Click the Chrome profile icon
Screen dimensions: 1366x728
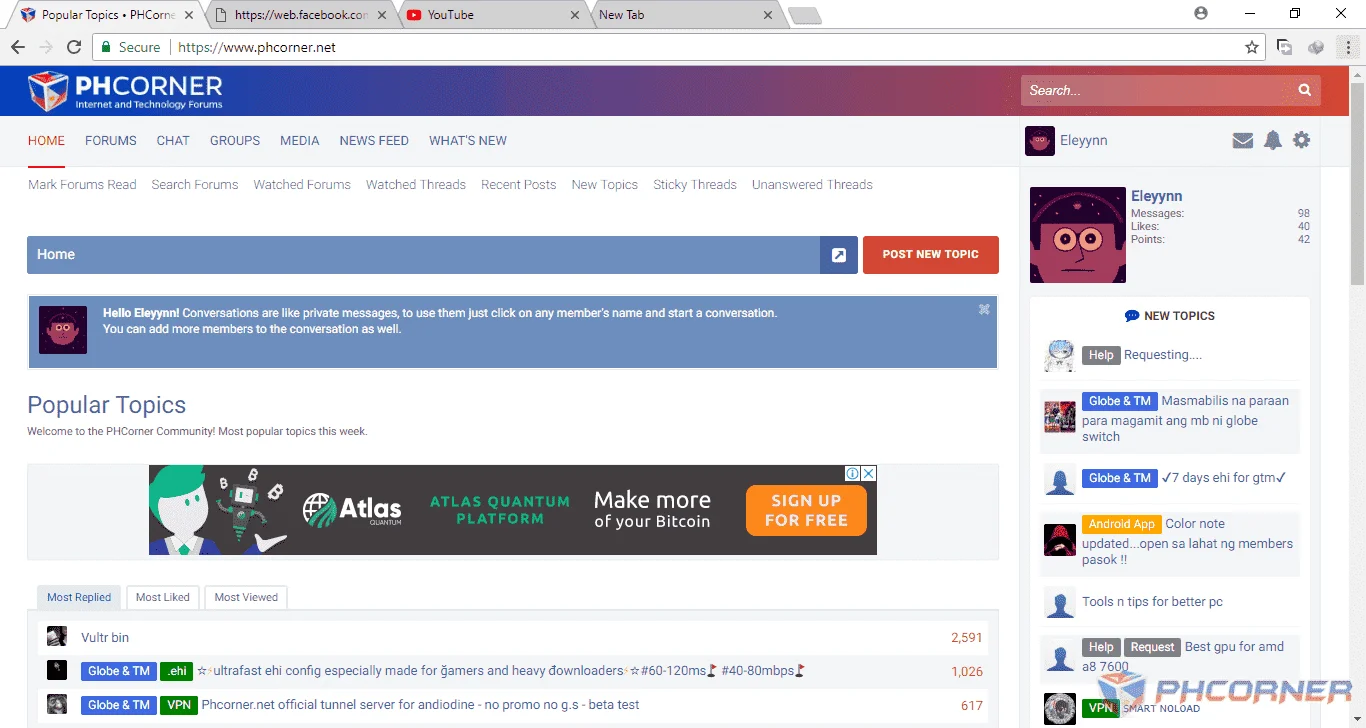click(x=1201, y=14)
